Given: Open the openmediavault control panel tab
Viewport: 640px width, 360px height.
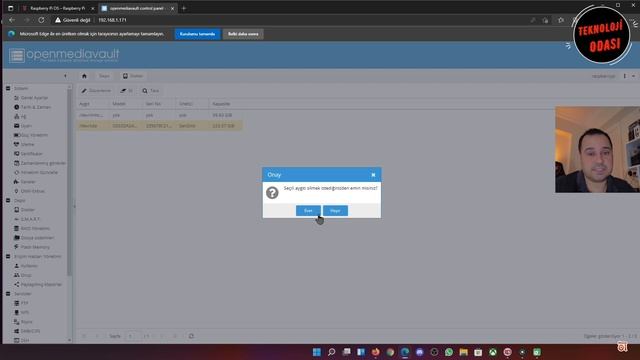Looking at the screenshot, I should [137, 8].
